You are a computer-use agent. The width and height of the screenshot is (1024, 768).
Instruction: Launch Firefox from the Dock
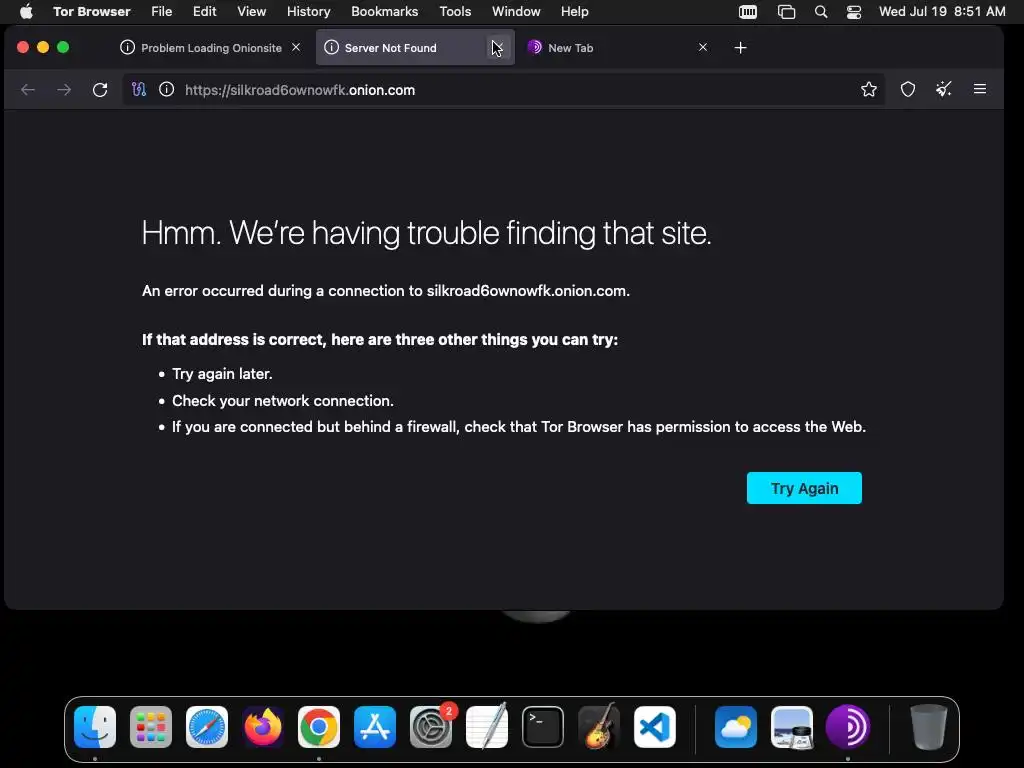[263, 727]
